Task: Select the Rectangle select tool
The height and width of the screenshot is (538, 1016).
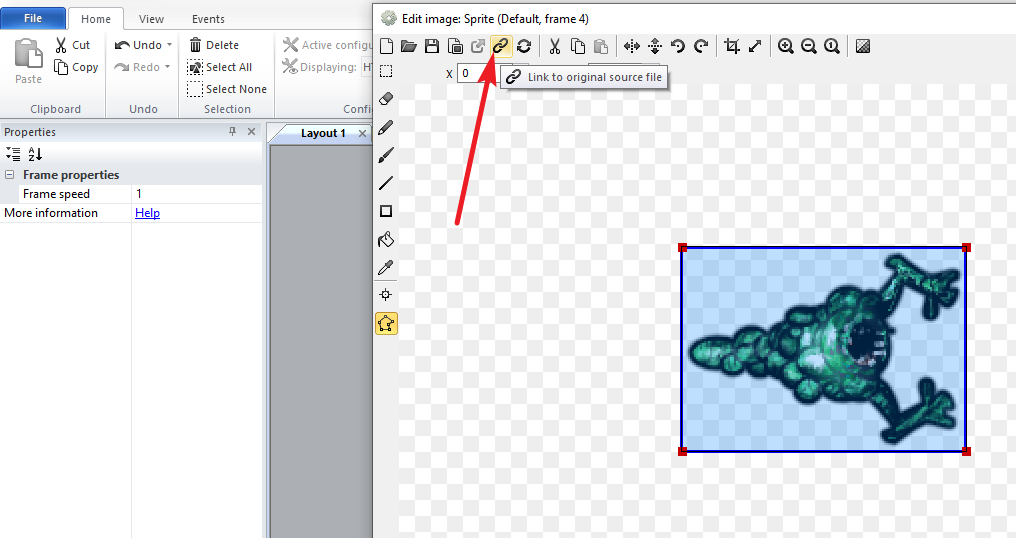Action: (386, 71)
